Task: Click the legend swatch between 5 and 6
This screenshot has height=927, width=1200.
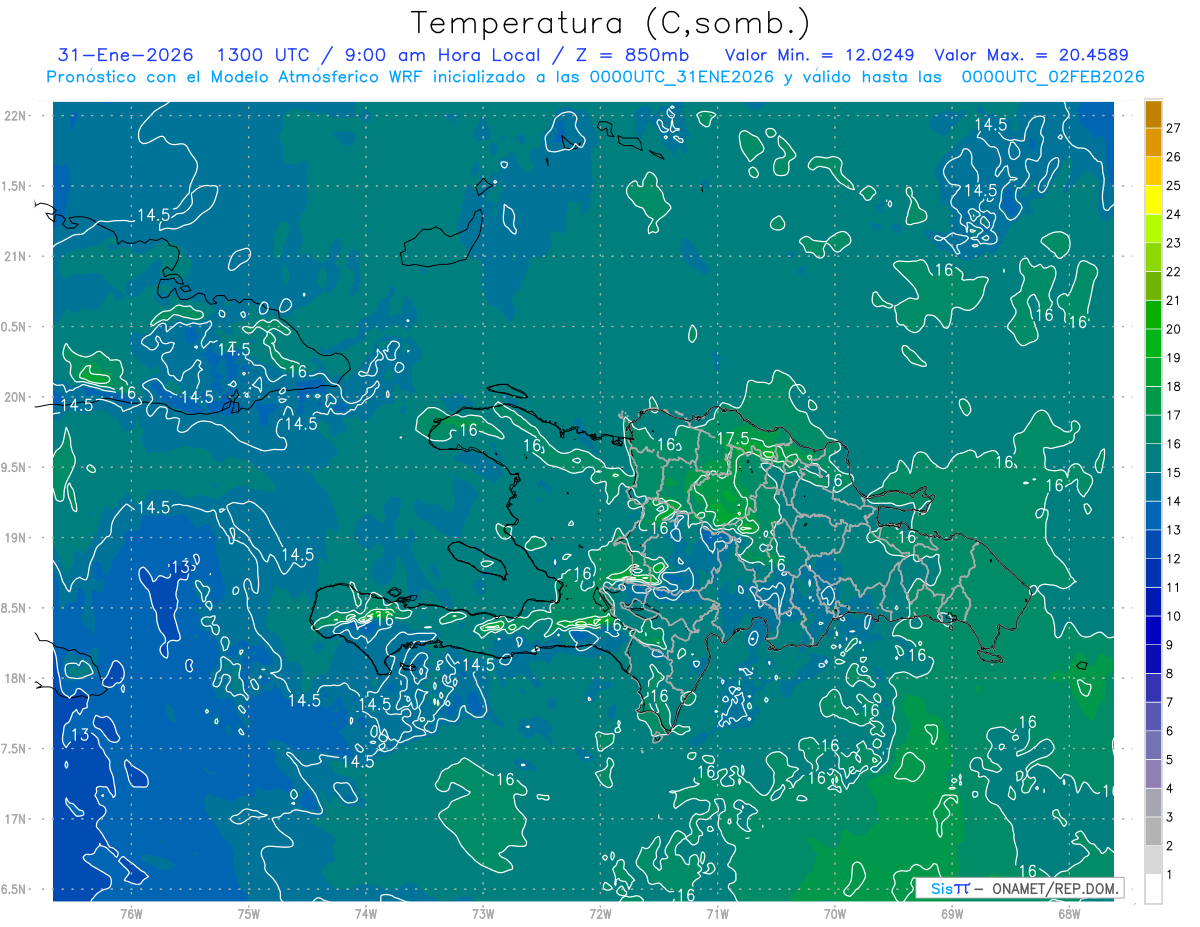Action: (x=1153, y=745)
